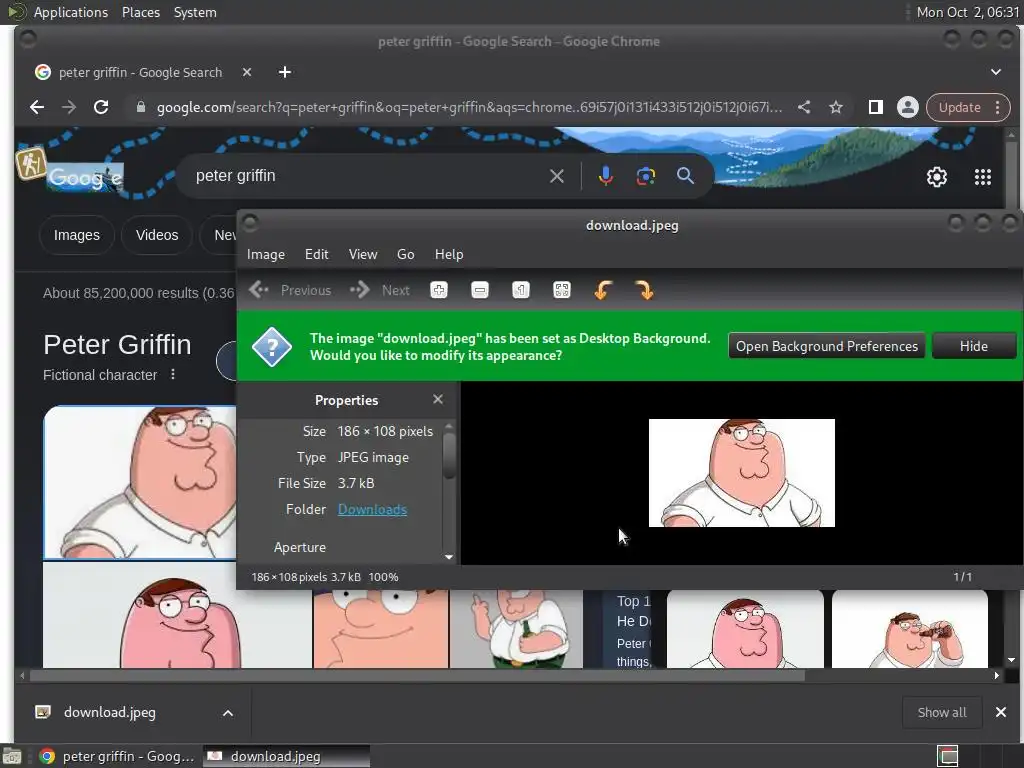1024x768 pixels.
Task: Click the zoom in icon in image viewer
Action: tap(439, 290)
